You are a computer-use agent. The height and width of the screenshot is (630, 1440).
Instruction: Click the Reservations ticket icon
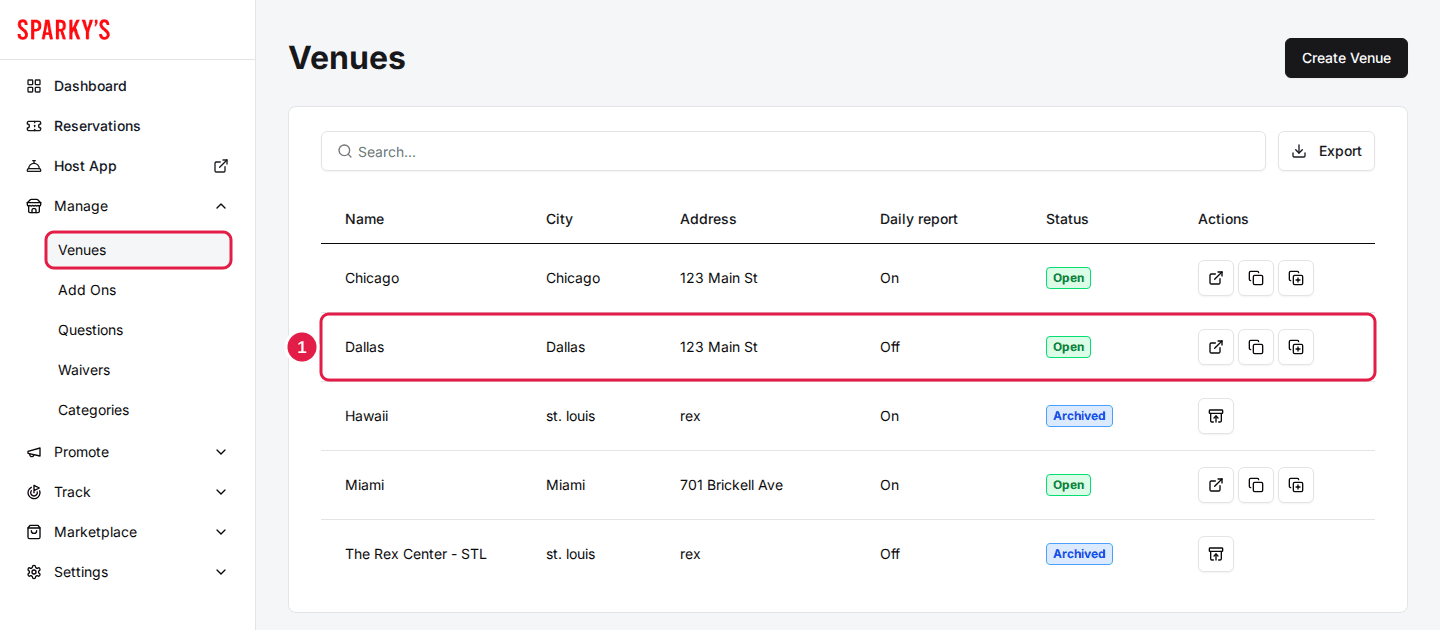coord(34,126)
